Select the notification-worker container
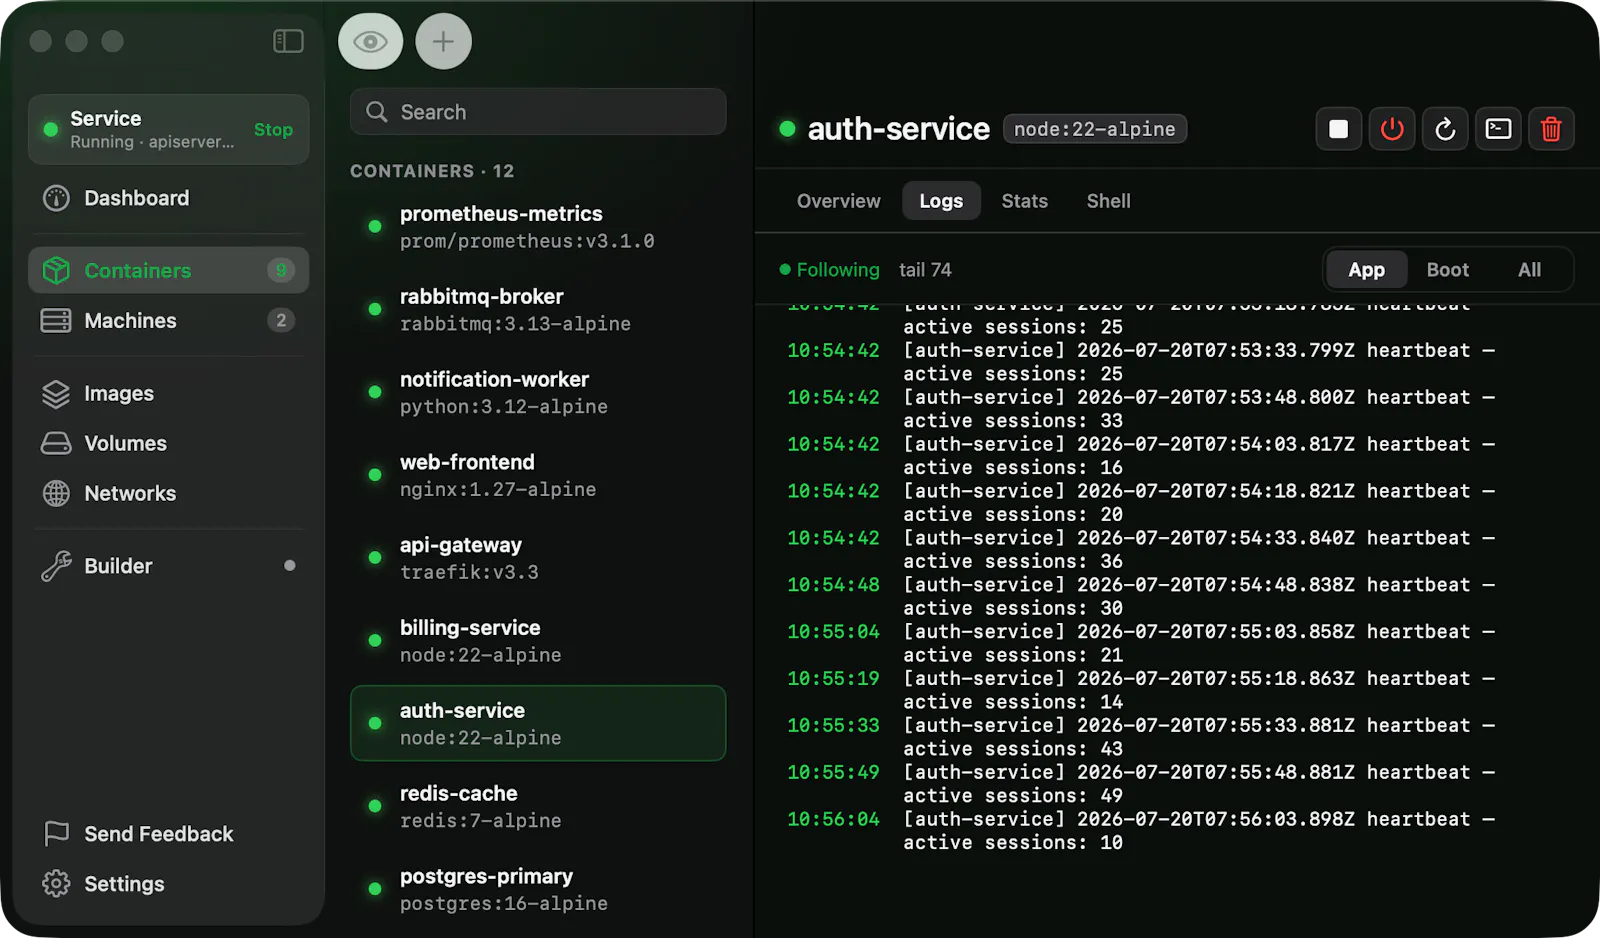 (x=538, y=393)
